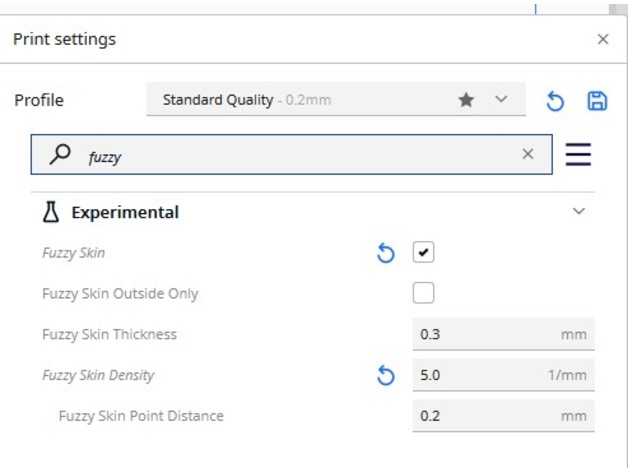The height and width of the screenshot is (472, 628).
Task: Clear the fuzzy search text
Action: click(528, 154)
